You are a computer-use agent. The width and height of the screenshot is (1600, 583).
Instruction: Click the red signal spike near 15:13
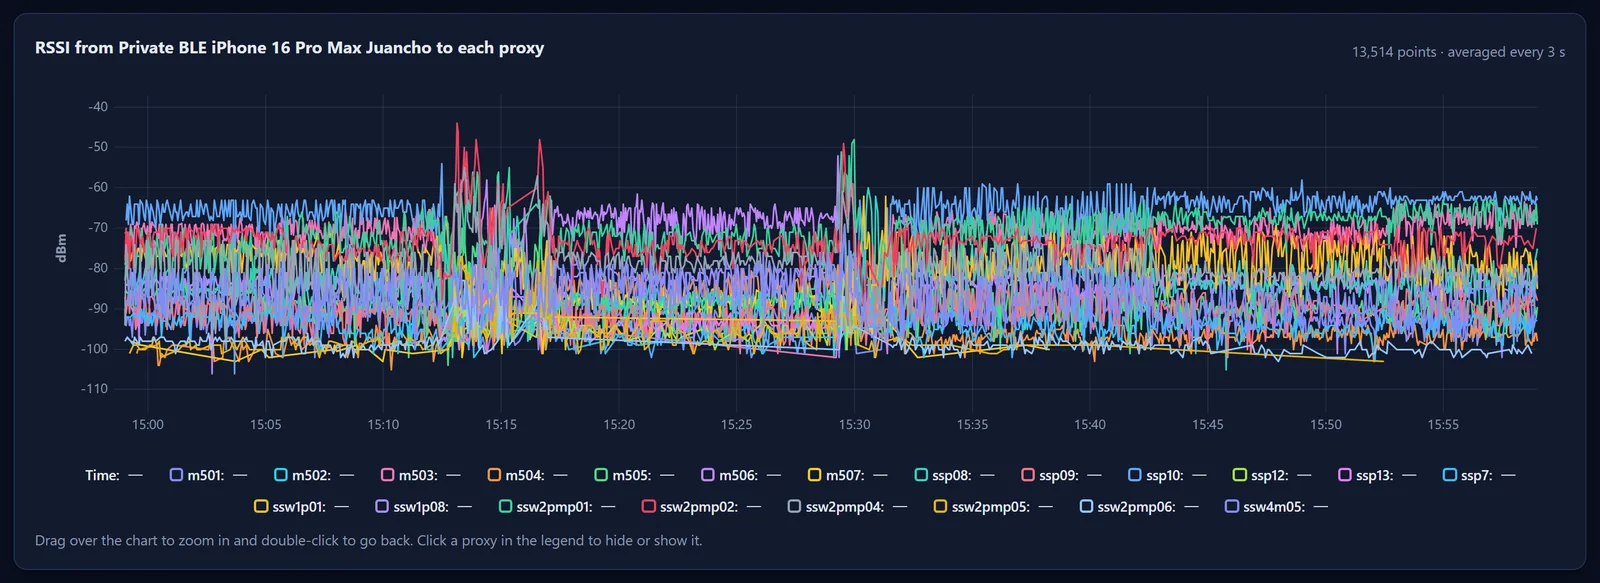pos(457,126)
